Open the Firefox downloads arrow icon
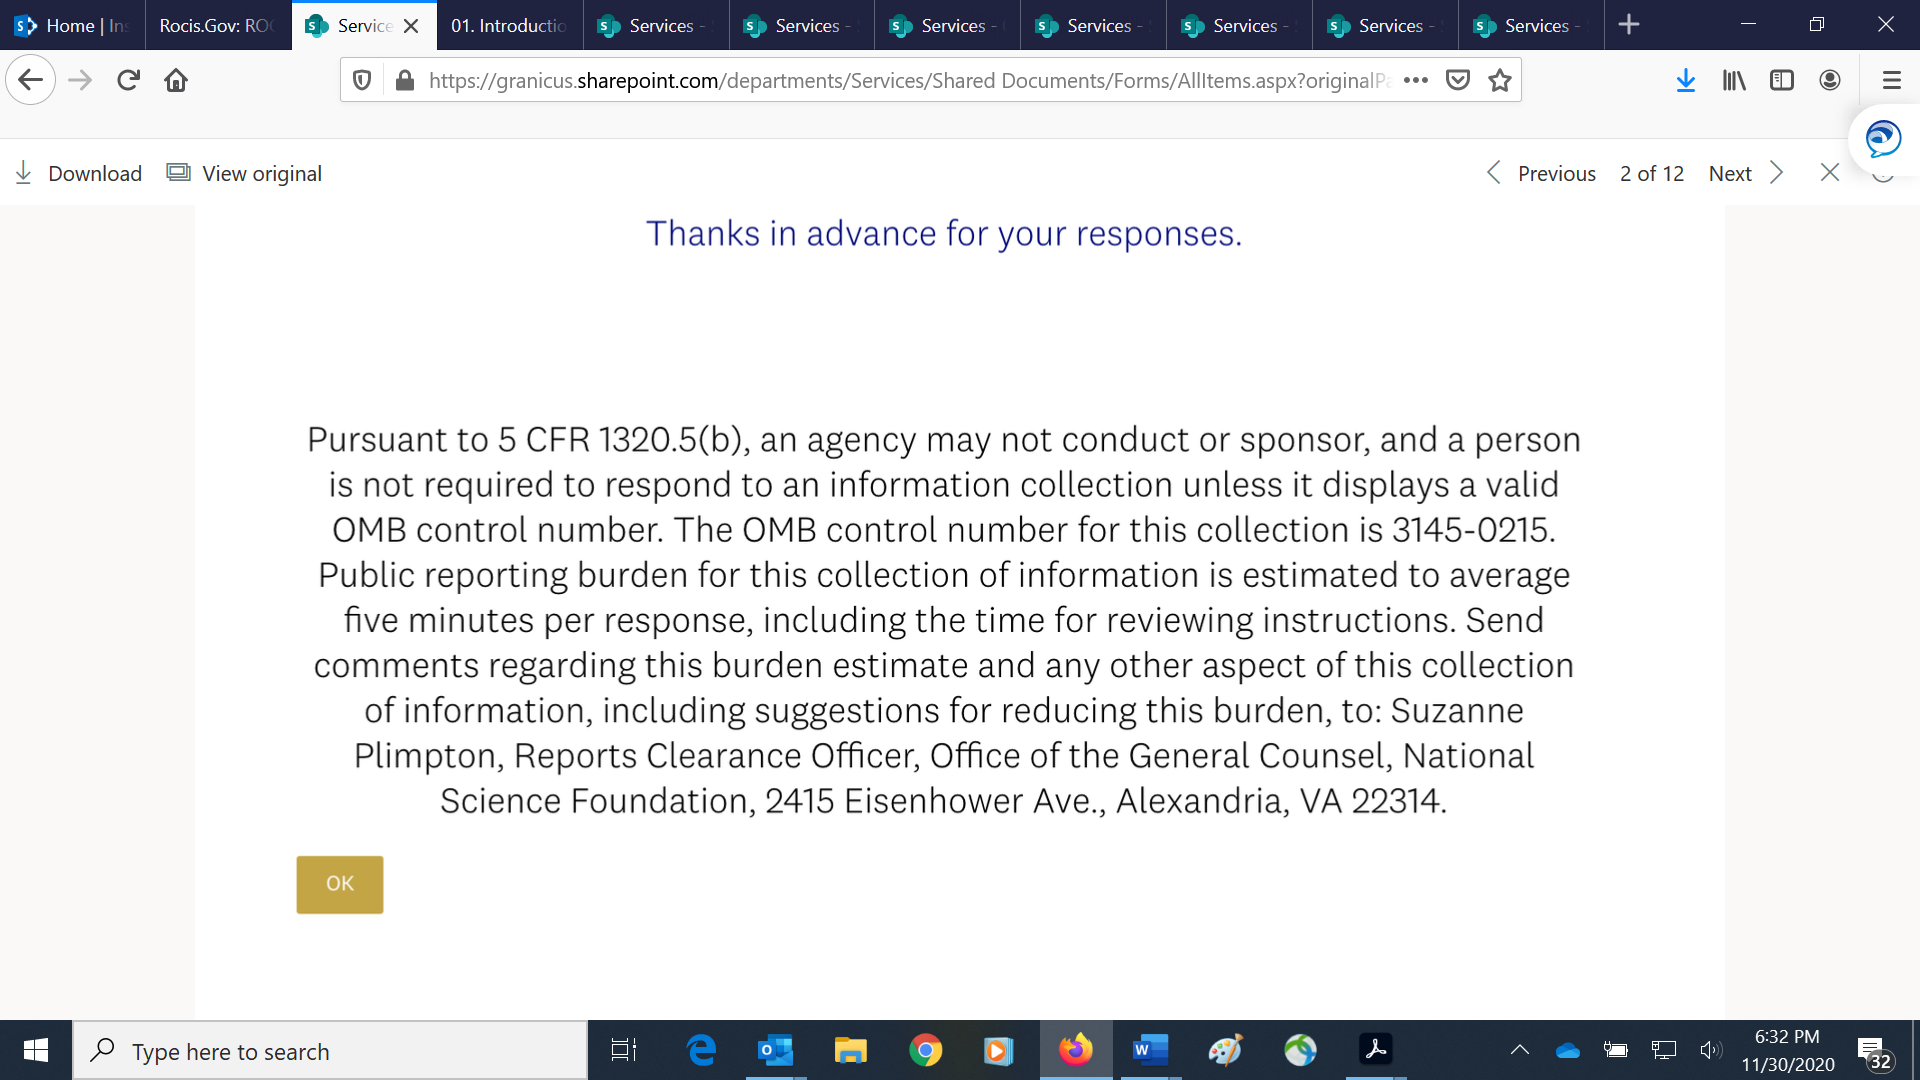Viewport: 1920px width, 1080px height. point(1686,80)
